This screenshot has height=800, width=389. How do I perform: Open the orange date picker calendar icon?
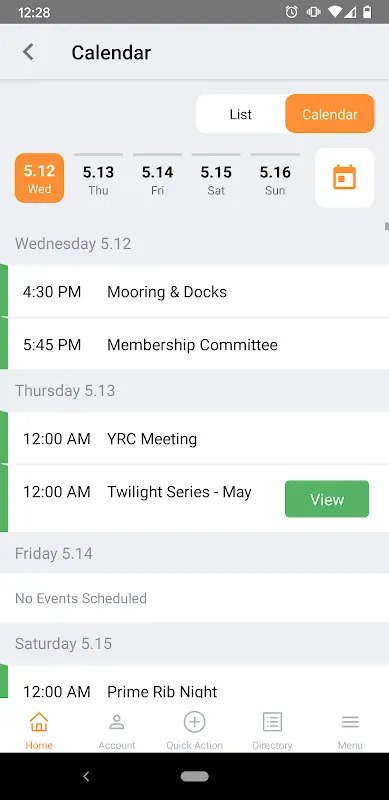pyautogui.click(x=345, y=178)
